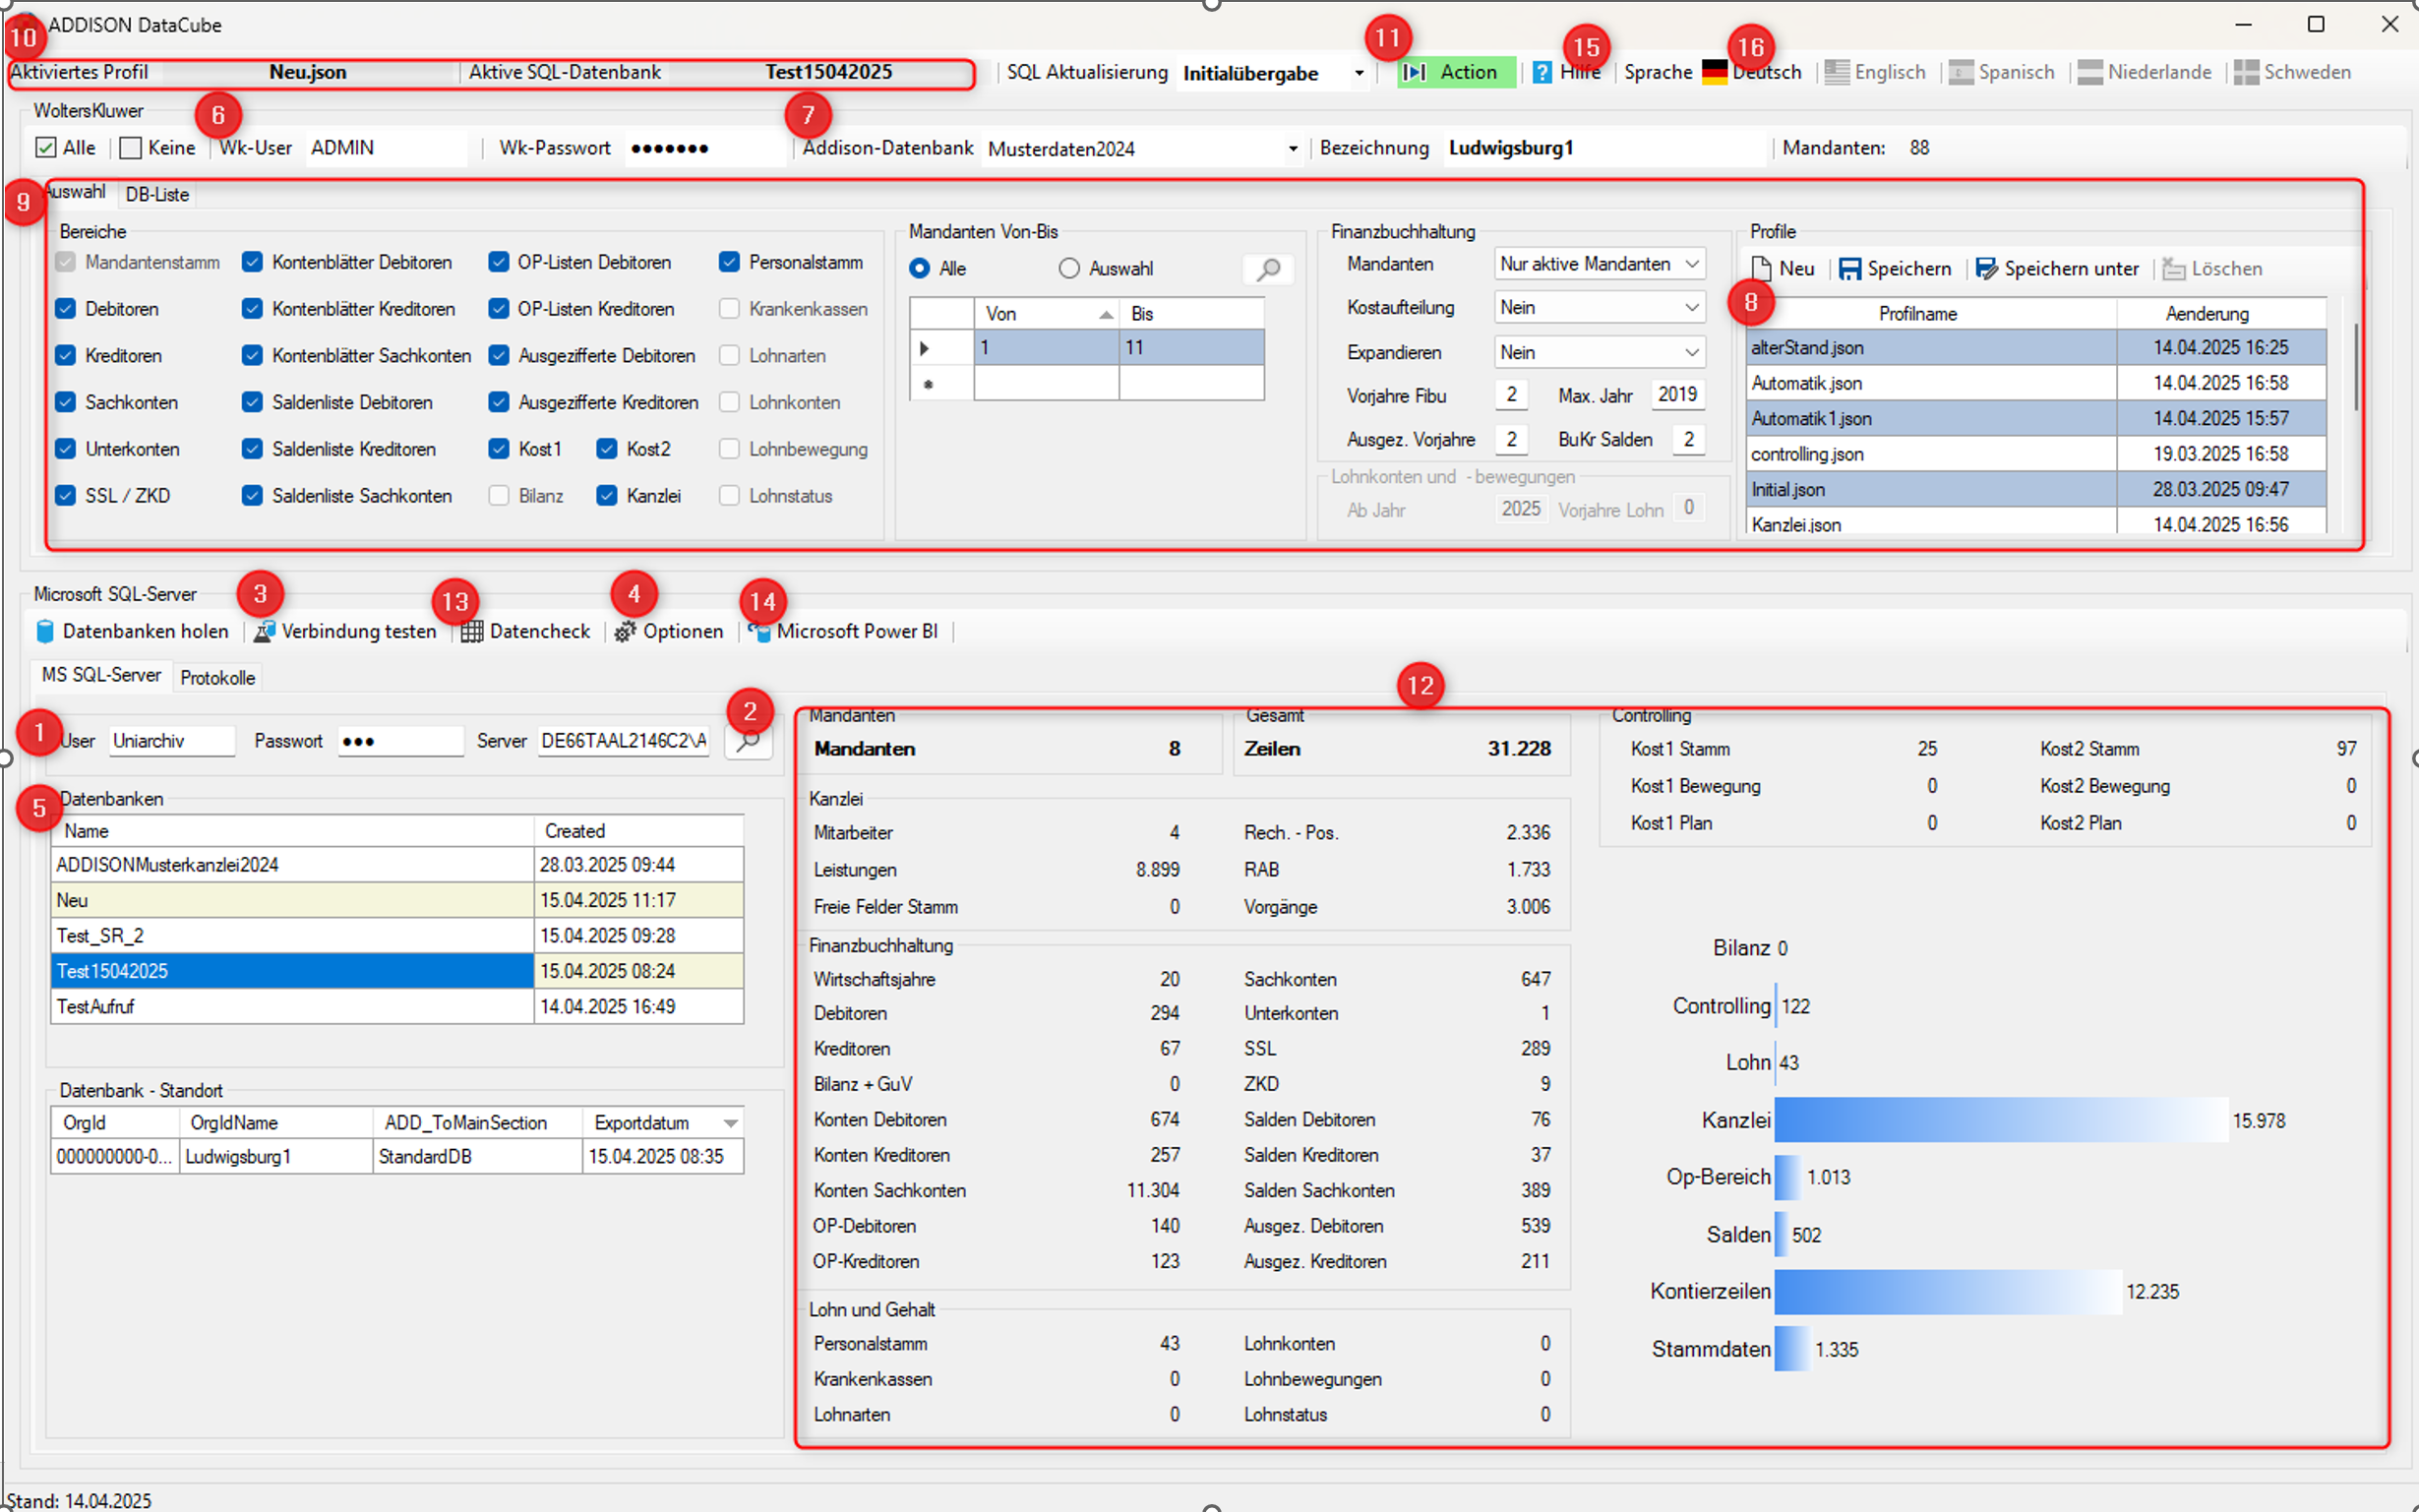Switch language to Niederlande

click(2144, 72)
